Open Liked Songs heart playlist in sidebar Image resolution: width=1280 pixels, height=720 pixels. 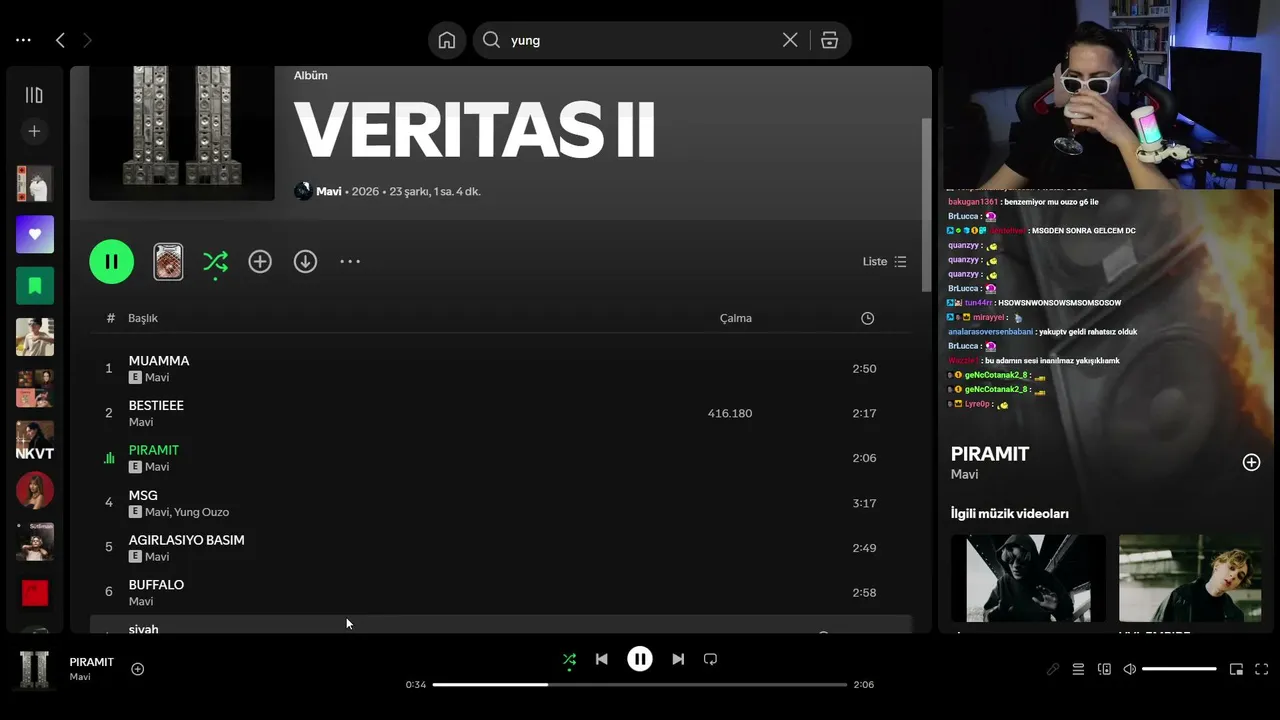pos(35,234)
